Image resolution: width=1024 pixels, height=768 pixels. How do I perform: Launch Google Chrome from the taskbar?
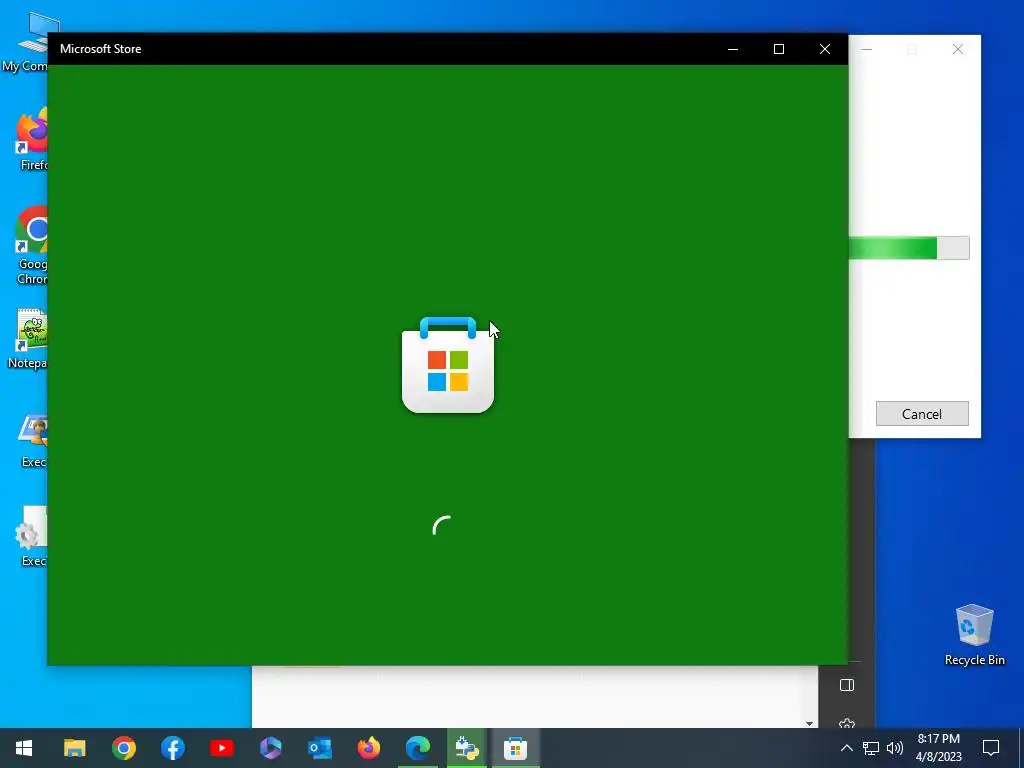123,748
